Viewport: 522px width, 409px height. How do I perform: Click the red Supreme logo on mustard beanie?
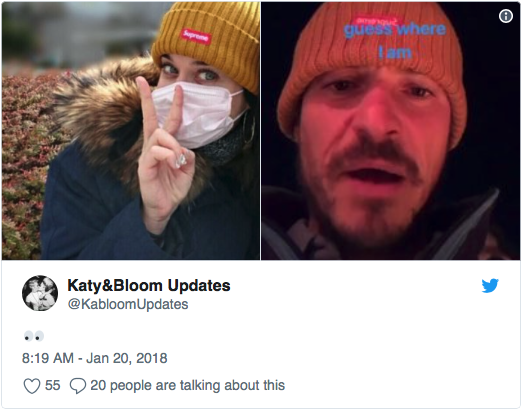(196, 36)
